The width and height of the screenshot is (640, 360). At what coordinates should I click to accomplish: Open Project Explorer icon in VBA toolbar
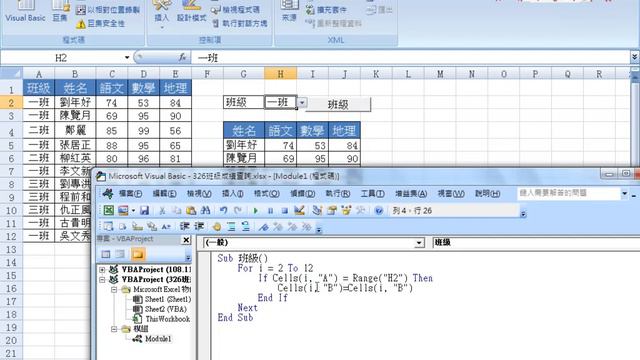point(317,211)
